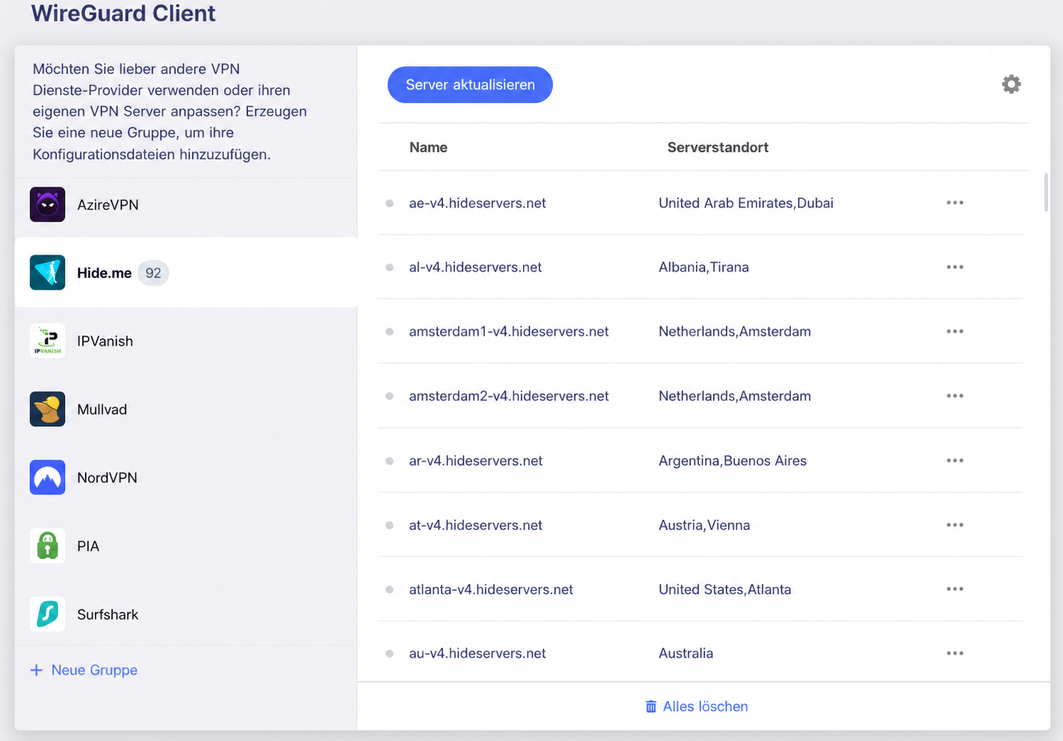Viewport: 1063px width, 741px height.
Task: Click the Serverstandort column header
Action: [x=718, y=147]
